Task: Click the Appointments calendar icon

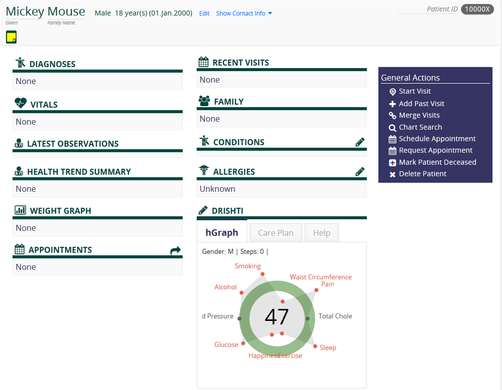Action: (x=20, y=249)
